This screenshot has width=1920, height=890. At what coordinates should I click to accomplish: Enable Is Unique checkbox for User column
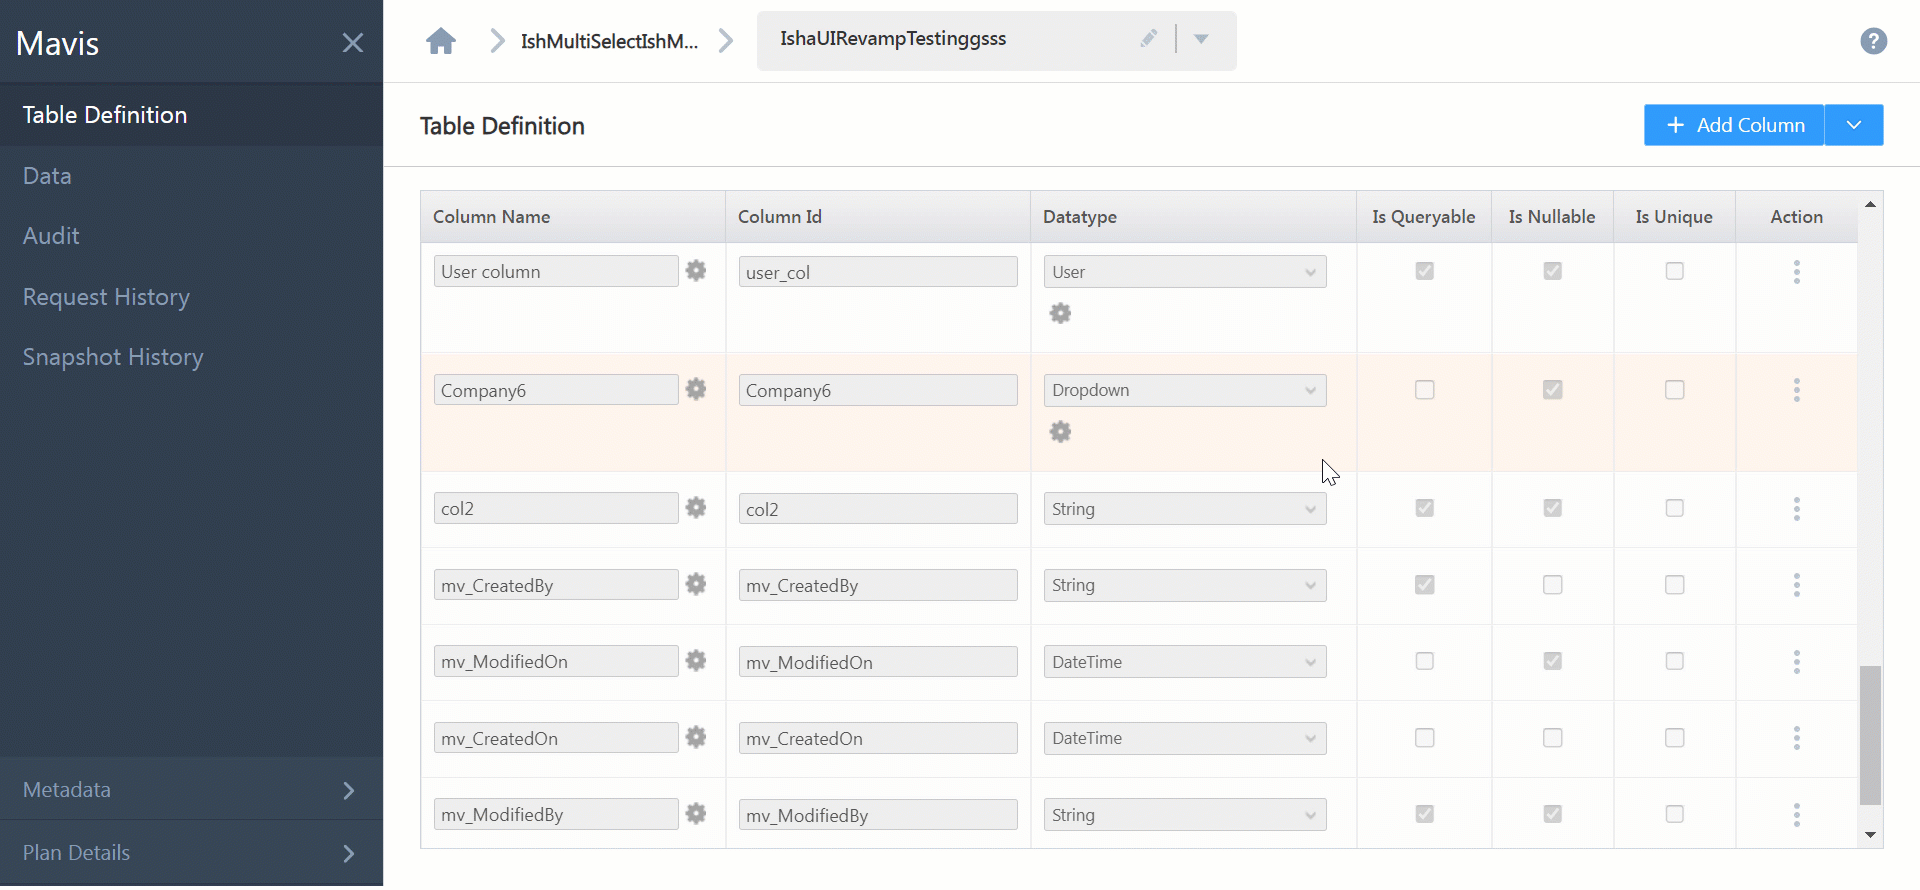coord(1674,271)
